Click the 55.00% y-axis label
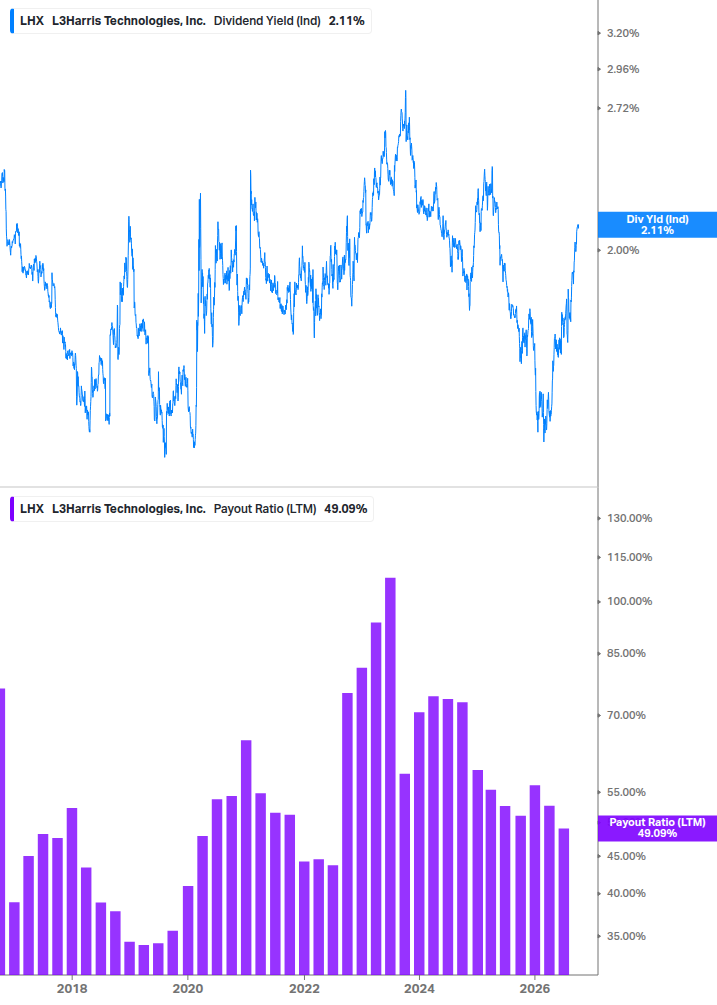The width and height of the screenshot is (717, 1005). click(626, 792)
